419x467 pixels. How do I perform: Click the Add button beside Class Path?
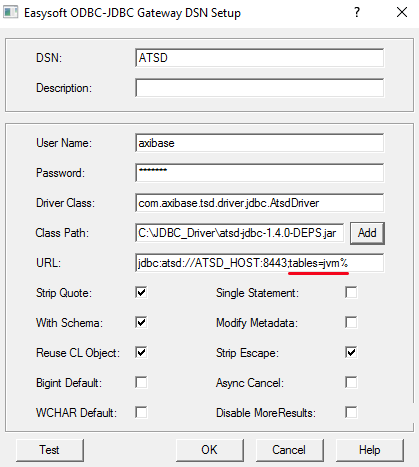[x=367, y=233]
